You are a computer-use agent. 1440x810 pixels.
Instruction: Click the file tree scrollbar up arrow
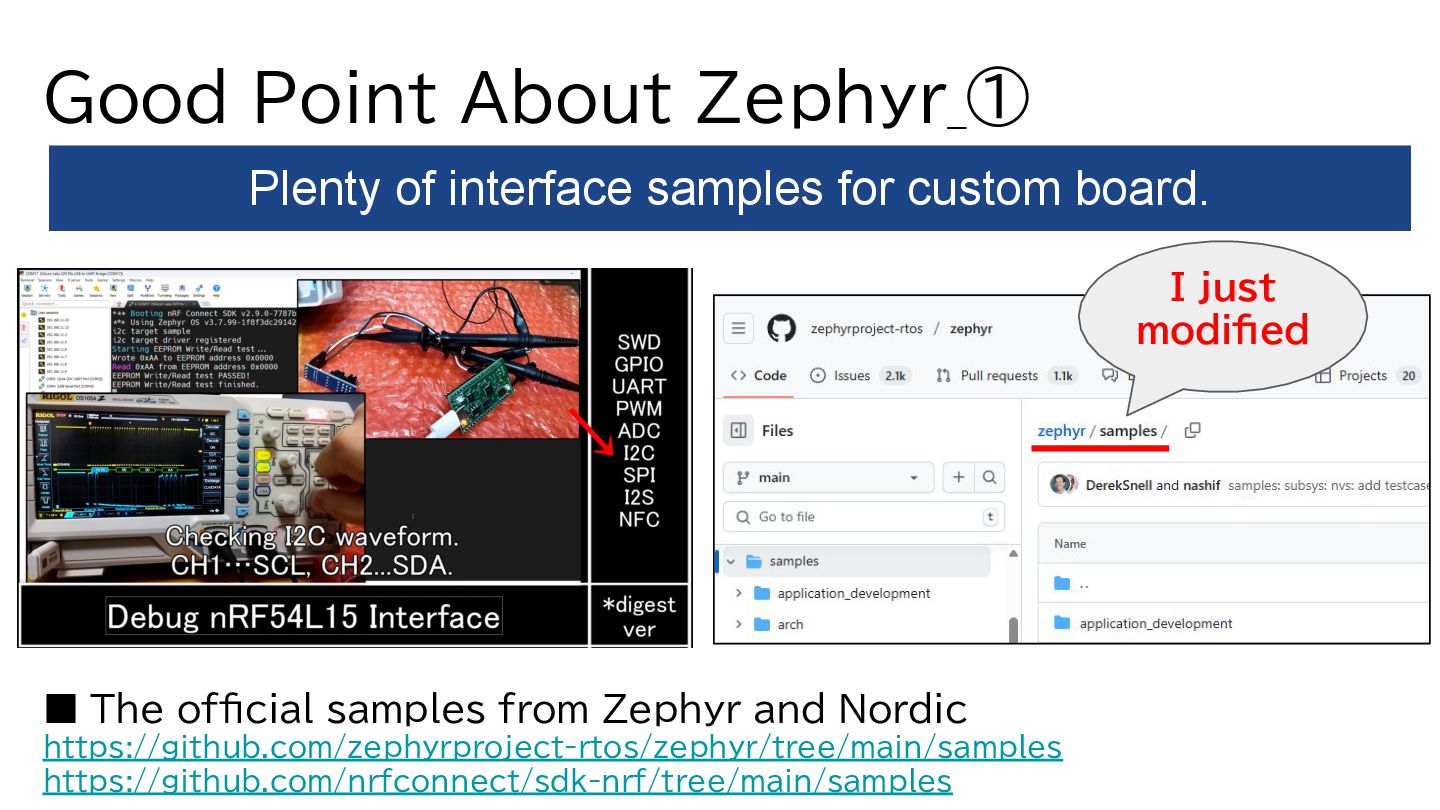click(1013, 553)
